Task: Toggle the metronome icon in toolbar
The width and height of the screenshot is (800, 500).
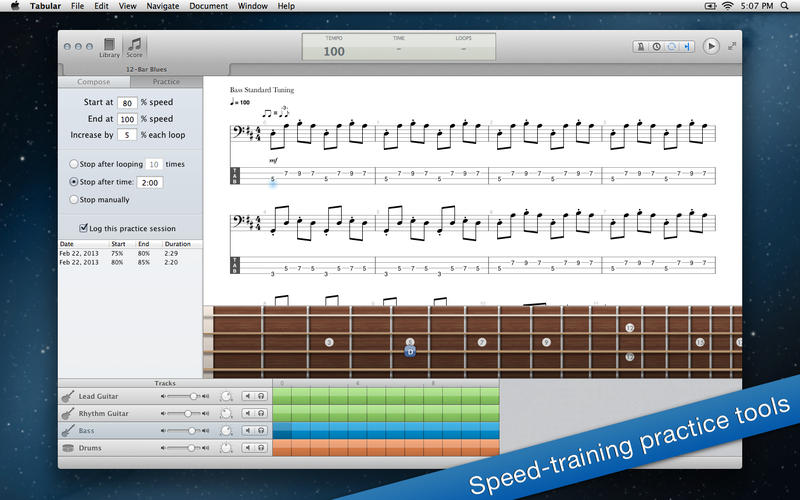Action: coord(641,46)
